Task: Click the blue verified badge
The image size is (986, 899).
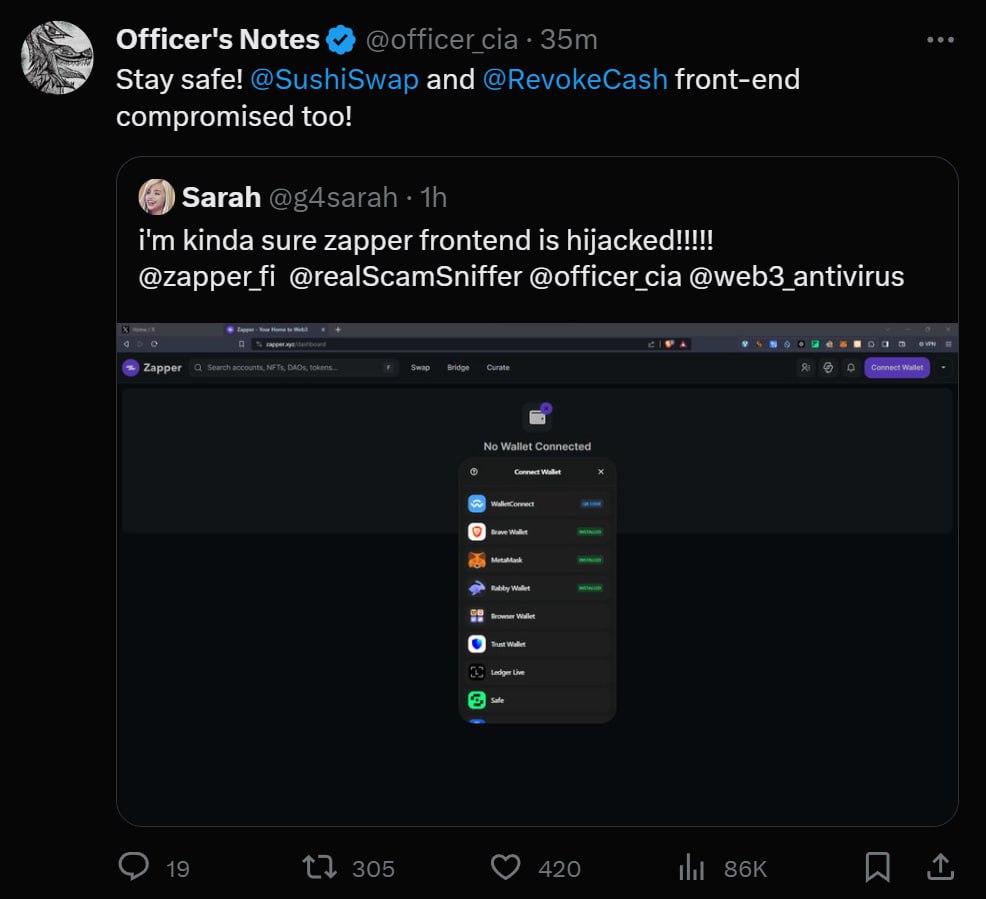Action: tap(342, 40)
